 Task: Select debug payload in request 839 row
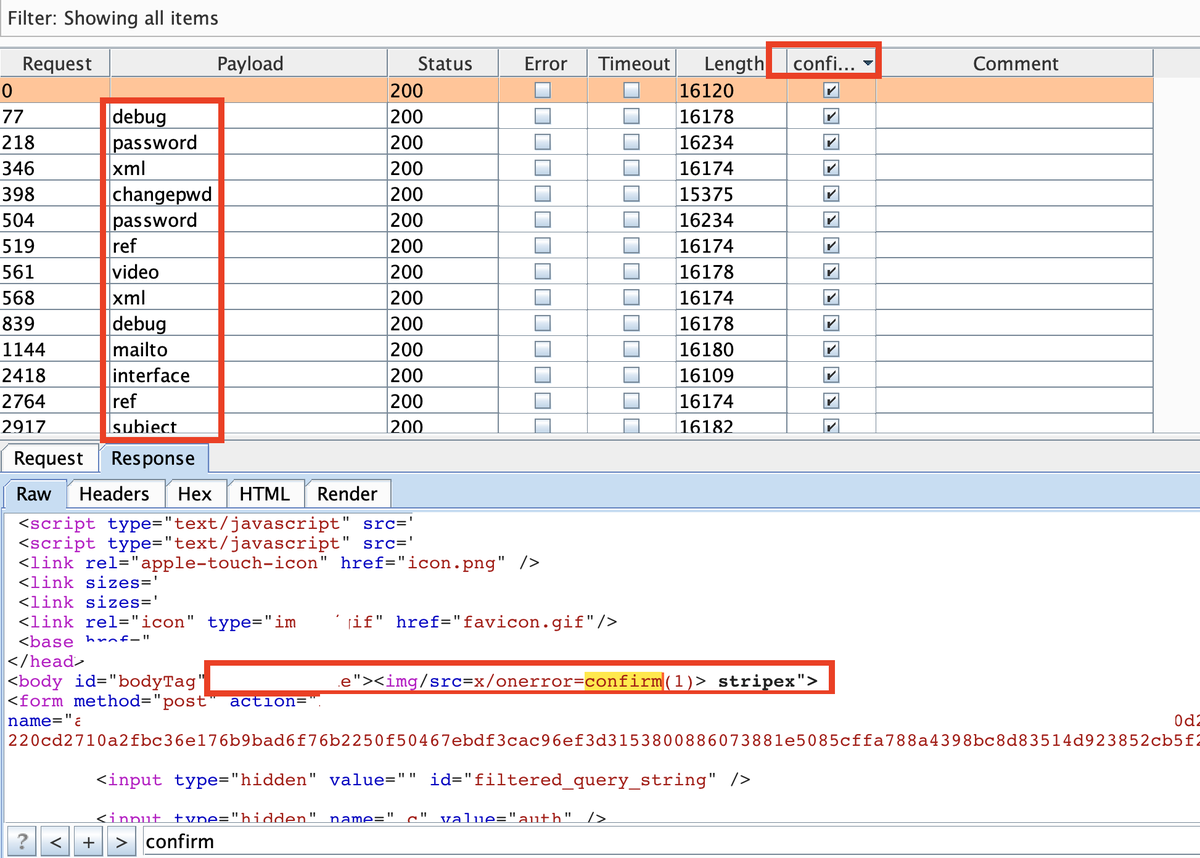tap(249, 324)
